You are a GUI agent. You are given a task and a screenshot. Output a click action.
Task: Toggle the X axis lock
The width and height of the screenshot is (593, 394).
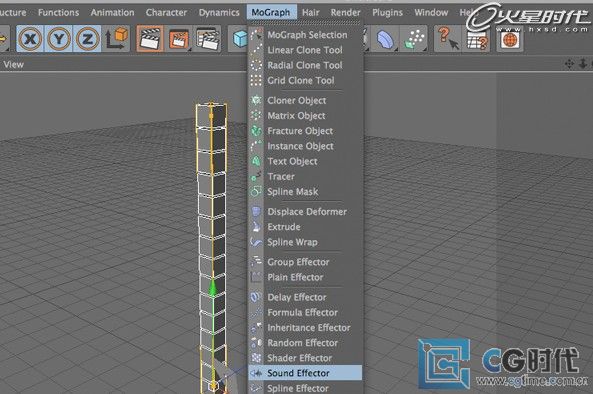pos(30,39)
